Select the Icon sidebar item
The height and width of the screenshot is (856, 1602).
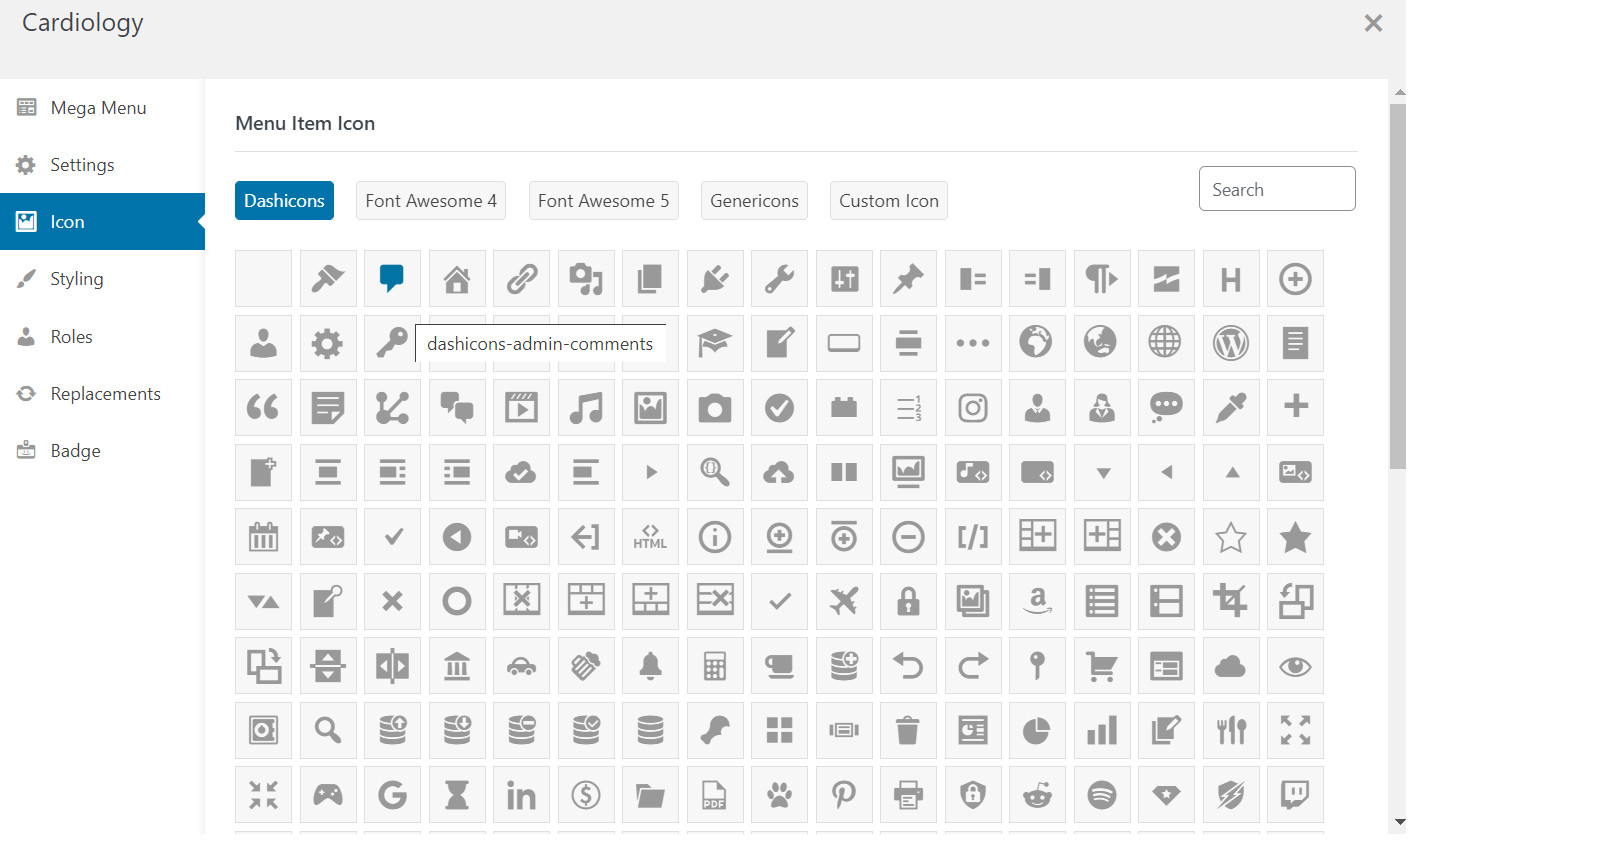pos(102,221)
